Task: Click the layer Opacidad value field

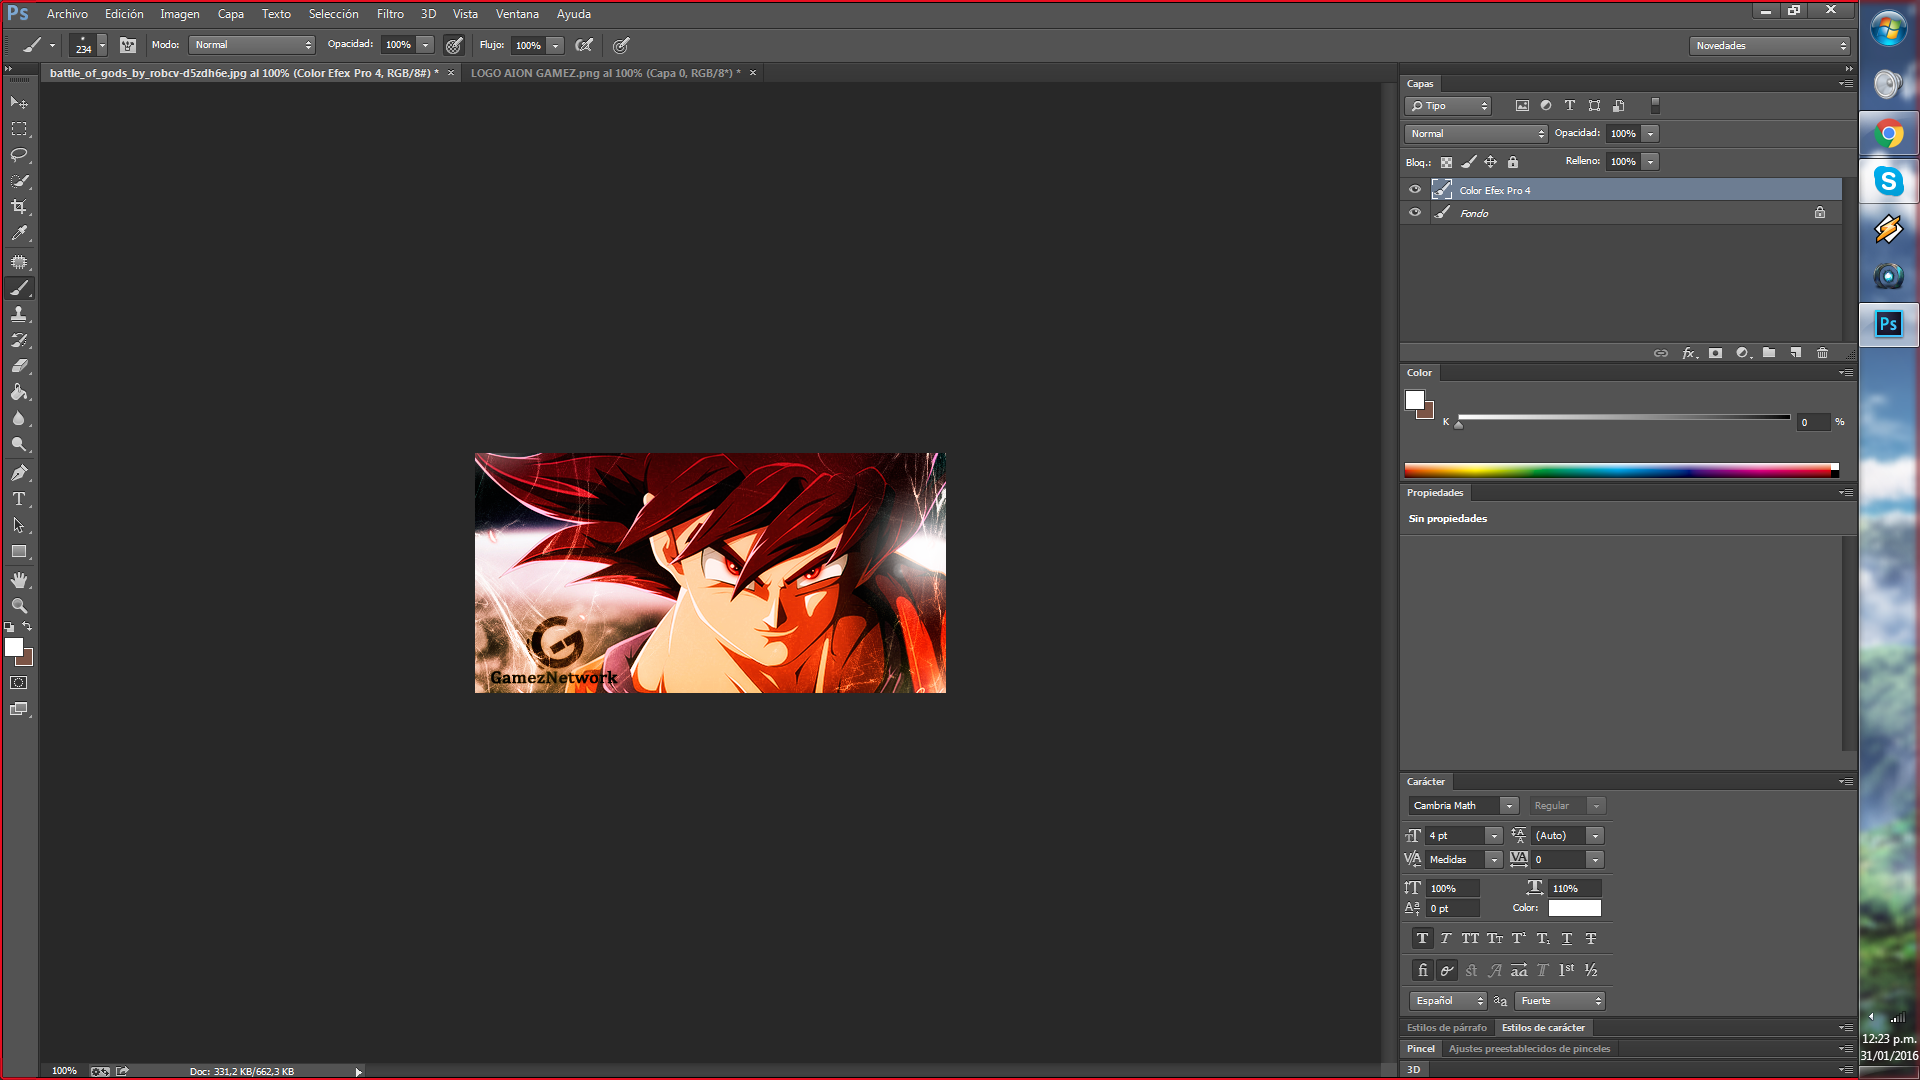Action: pyautogui.click(x=1624, y=134)
